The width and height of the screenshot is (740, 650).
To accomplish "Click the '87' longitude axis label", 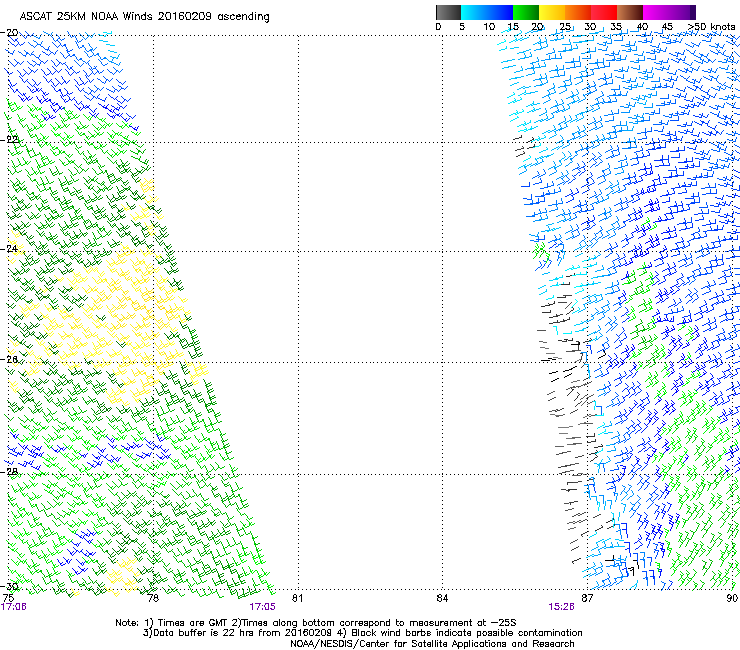I will [x=587, y=598].
